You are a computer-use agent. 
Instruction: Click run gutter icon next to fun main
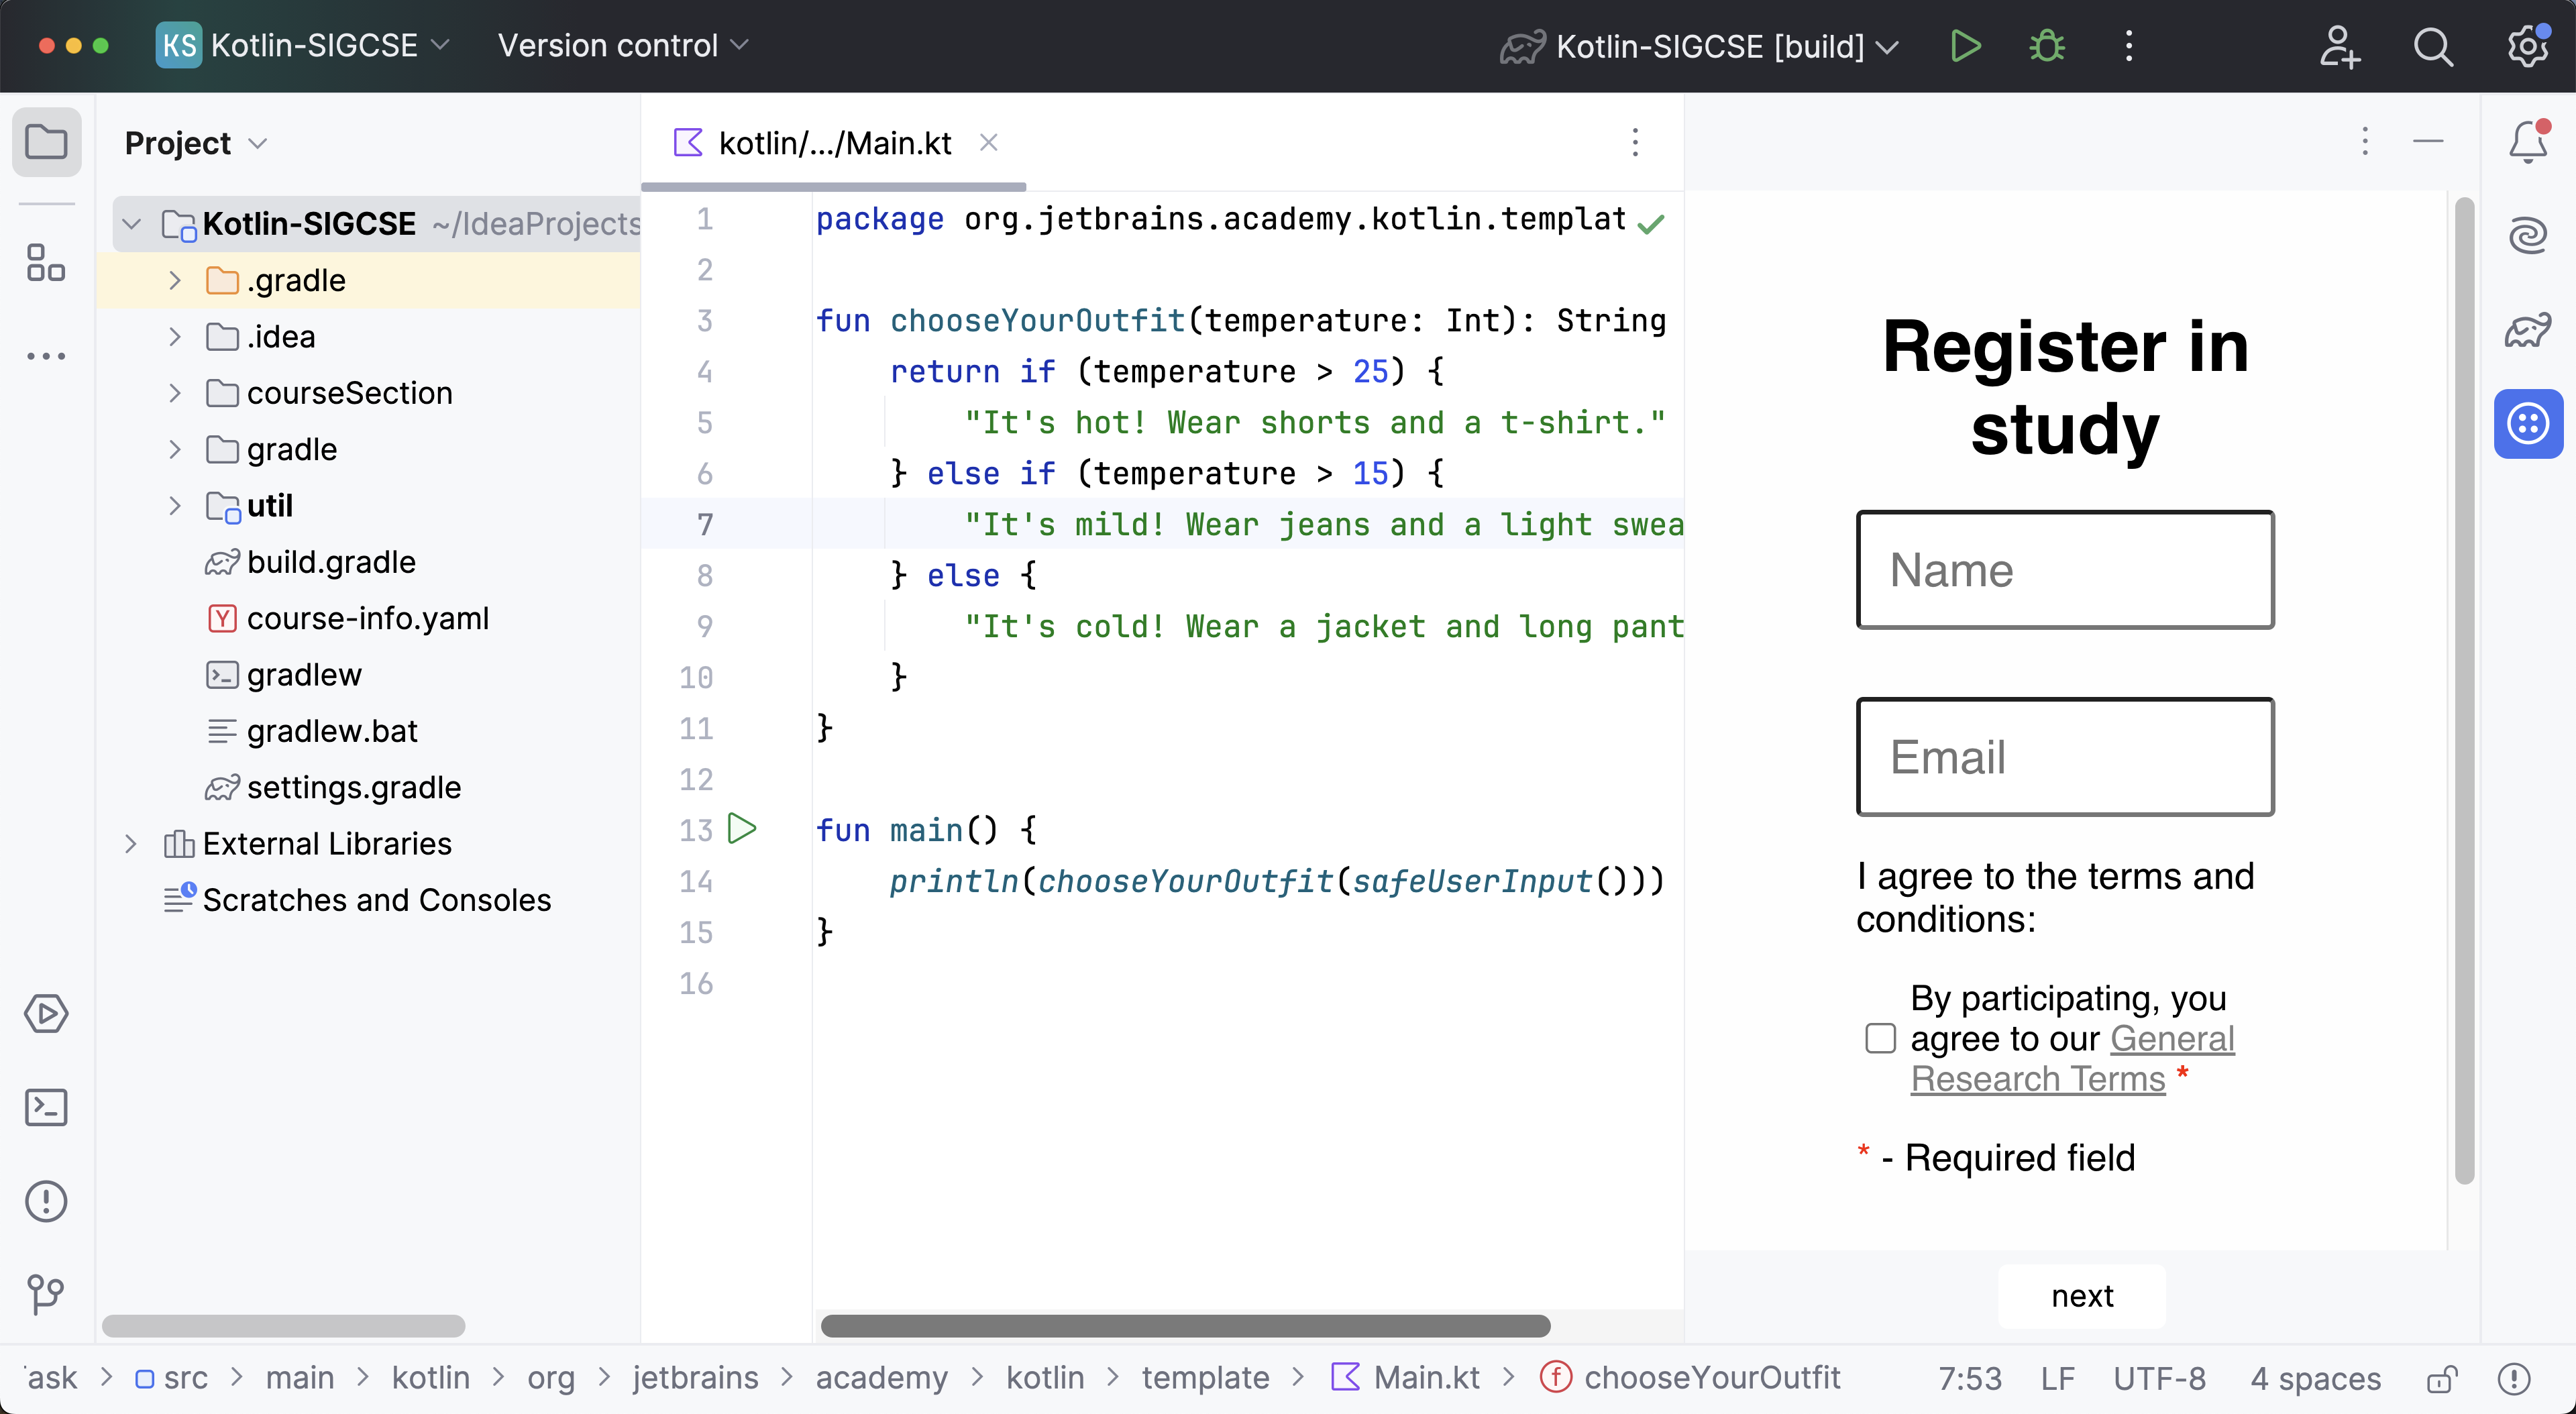point(742,829)
